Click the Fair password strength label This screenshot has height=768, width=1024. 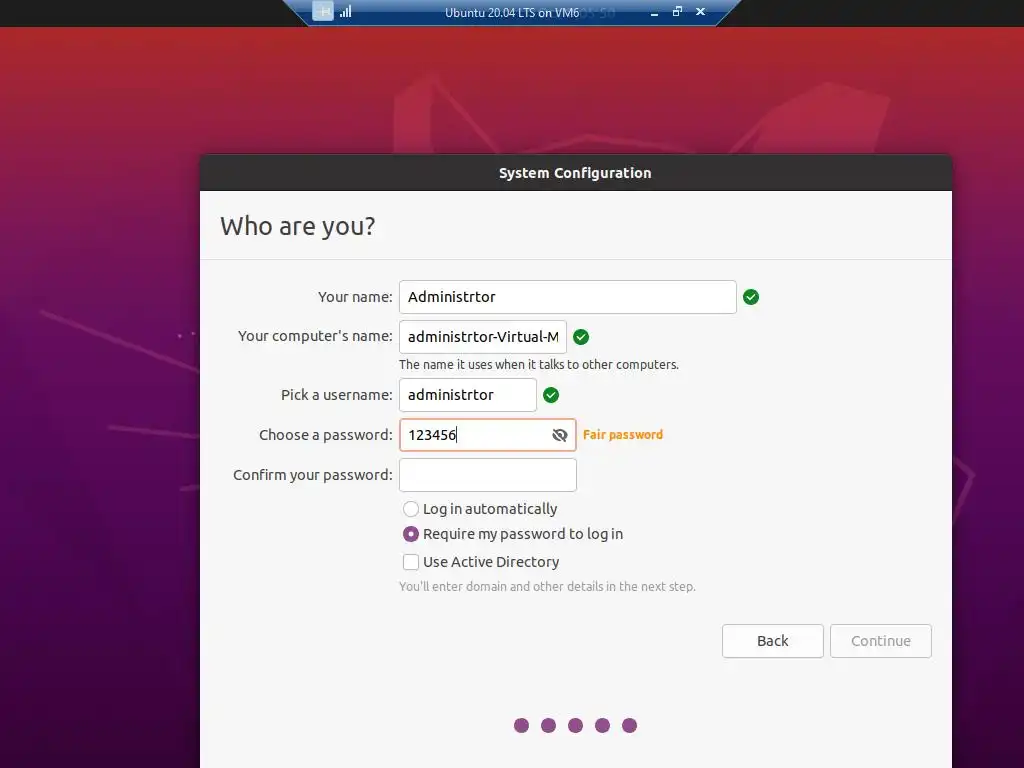(x=623, y=435)
